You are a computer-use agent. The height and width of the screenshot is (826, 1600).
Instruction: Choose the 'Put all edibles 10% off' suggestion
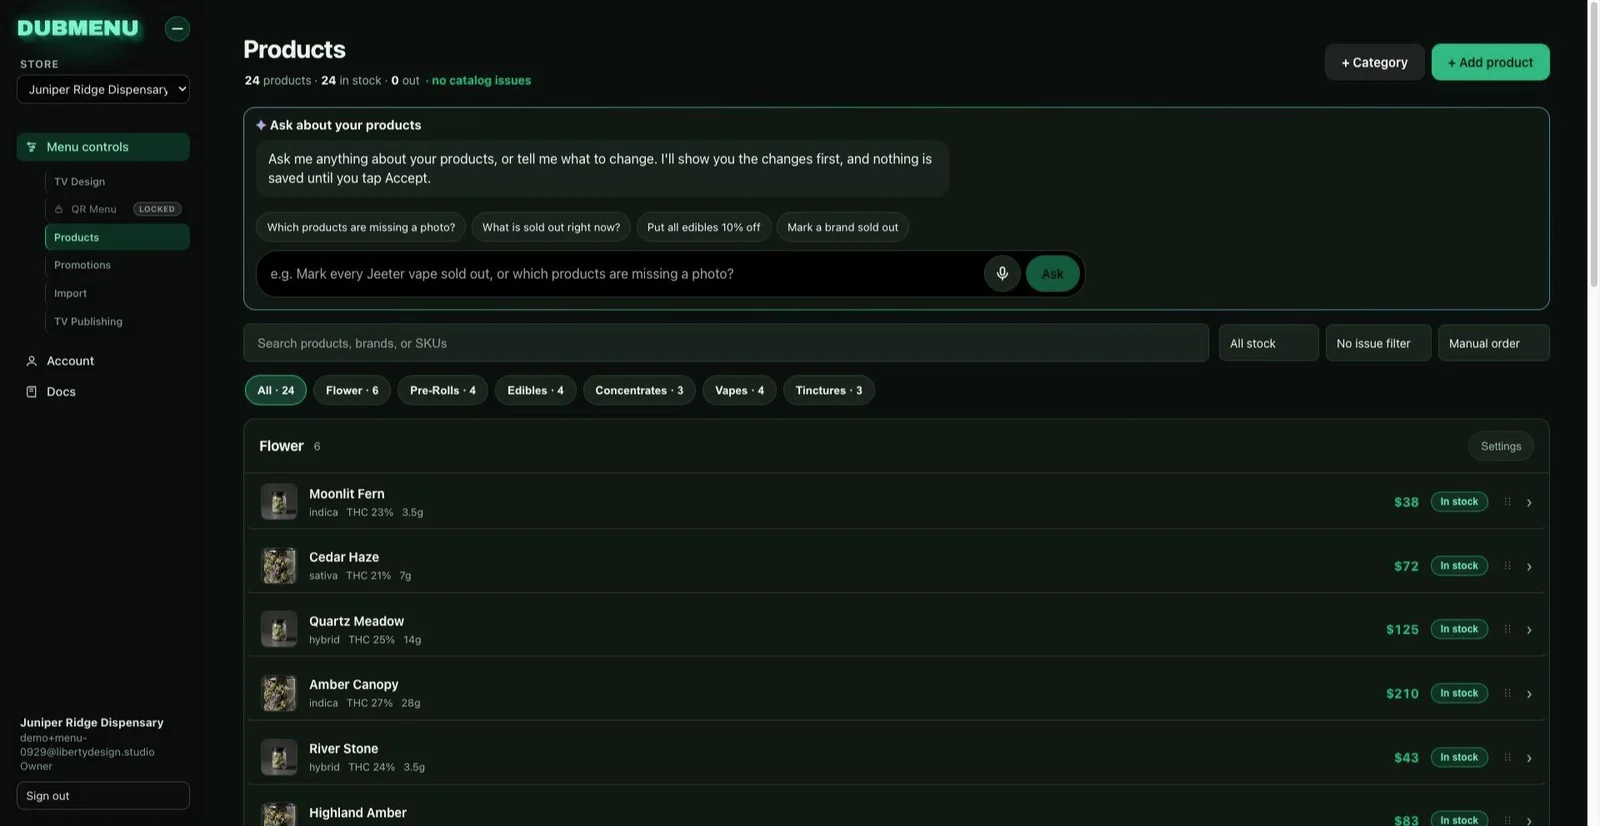[703, 227]
